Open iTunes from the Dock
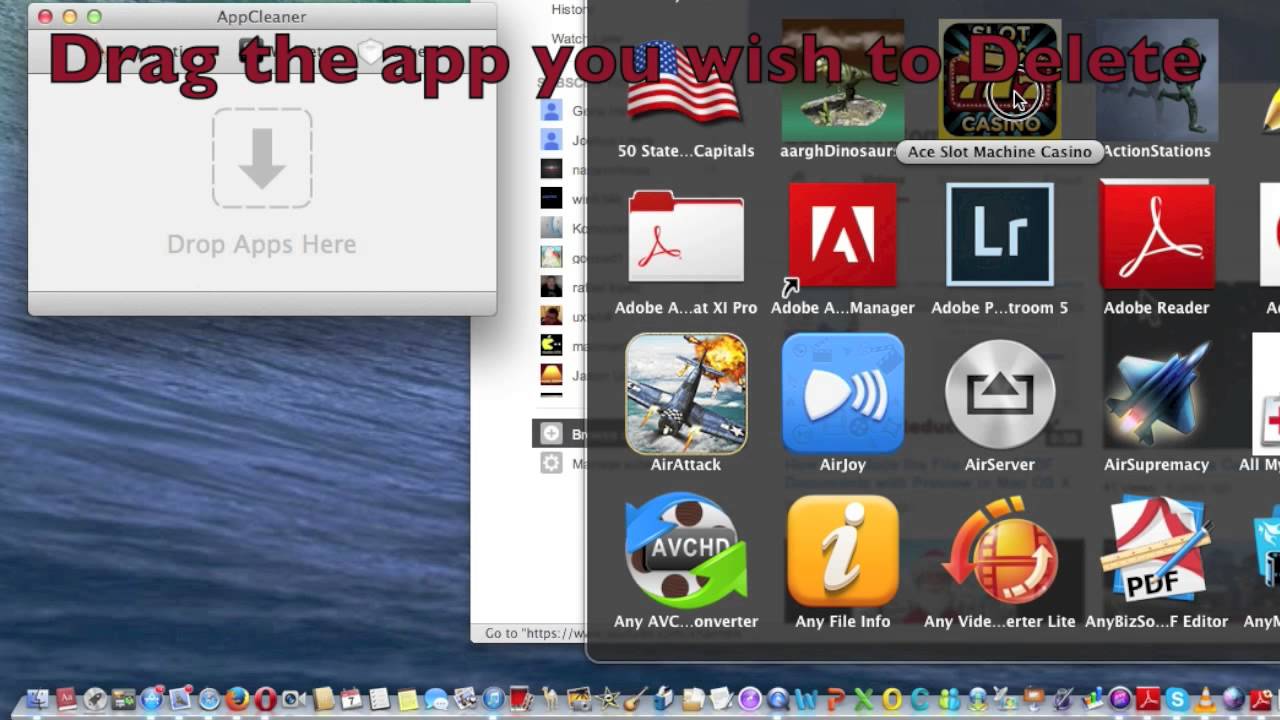Screen dimensions: 1280x720 coord(493,699)
